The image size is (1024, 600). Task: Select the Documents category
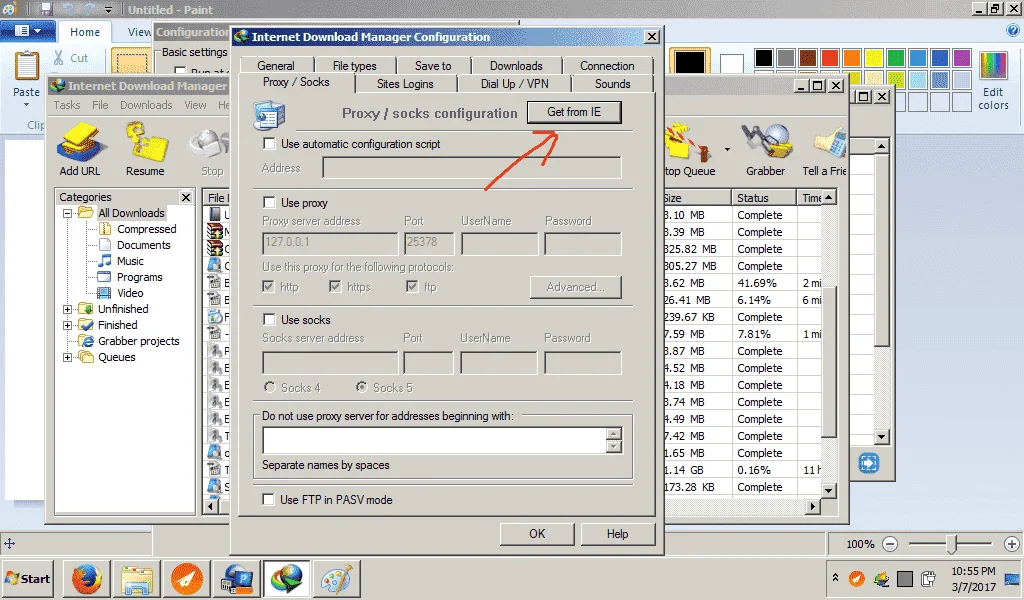(x=143, y=245)
